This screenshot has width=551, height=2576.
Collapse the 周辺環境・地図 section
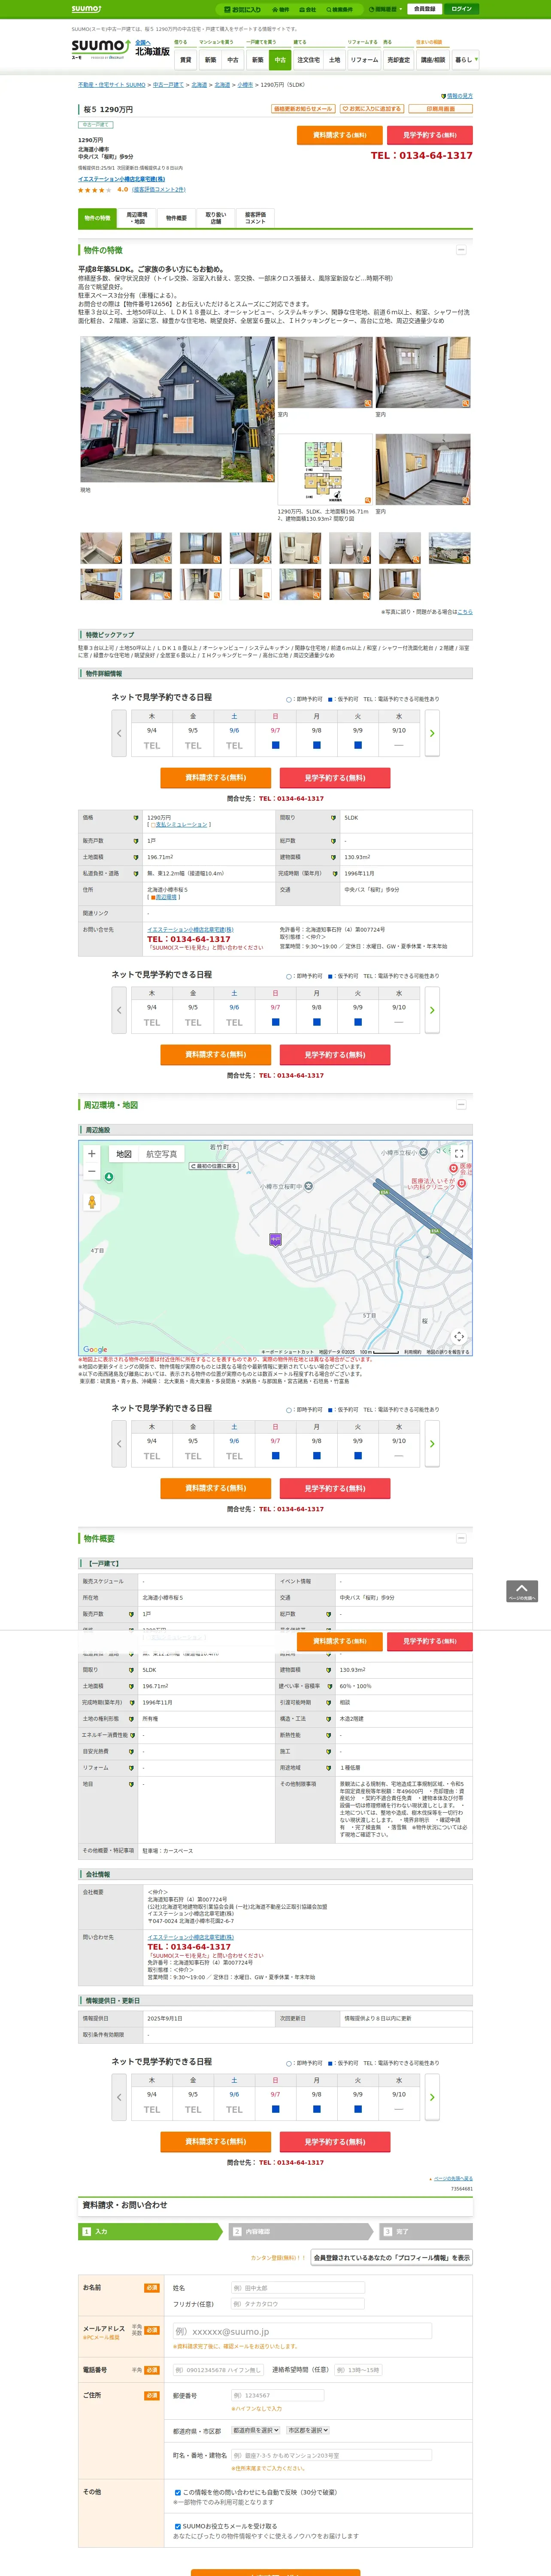tap(461, 1105)
